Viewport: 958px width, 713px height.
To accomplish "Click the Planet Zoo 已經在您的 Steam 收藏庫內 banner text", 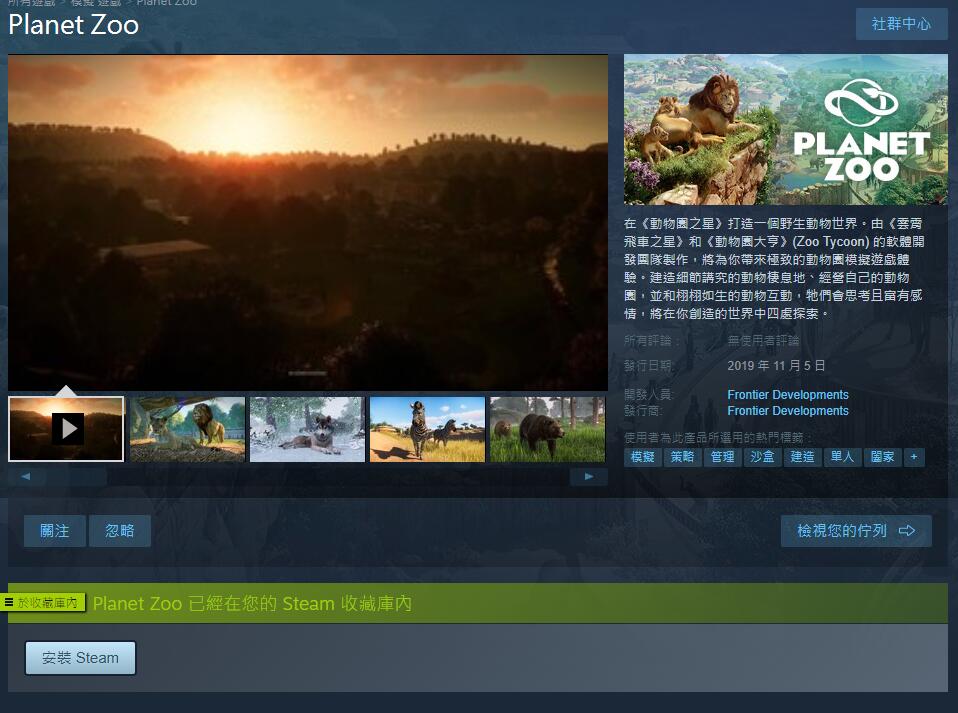I will coord(252,604).
